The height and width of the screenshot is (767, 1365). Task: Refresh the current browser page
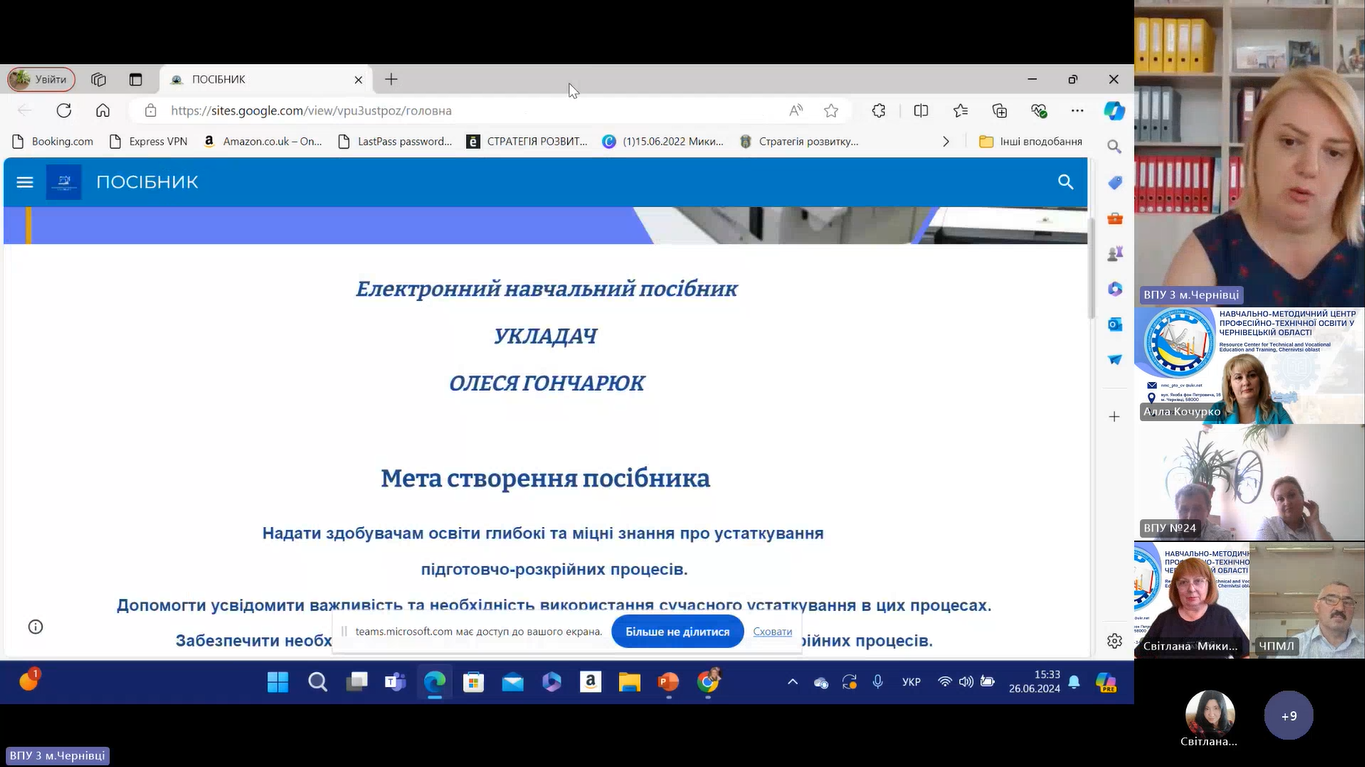click(64, 111)
